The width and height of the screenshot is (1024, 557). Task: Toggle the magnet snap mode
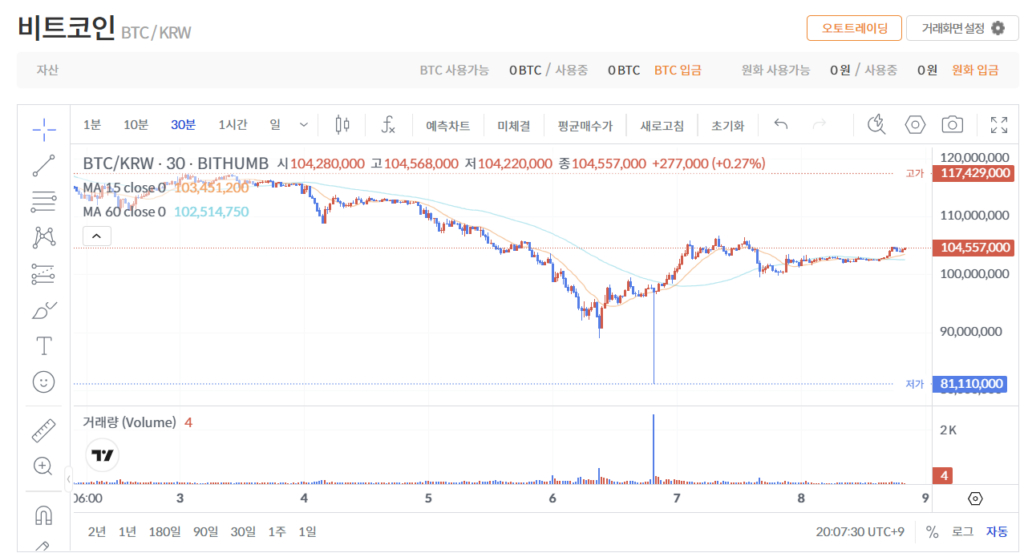[x=44, y=515]
